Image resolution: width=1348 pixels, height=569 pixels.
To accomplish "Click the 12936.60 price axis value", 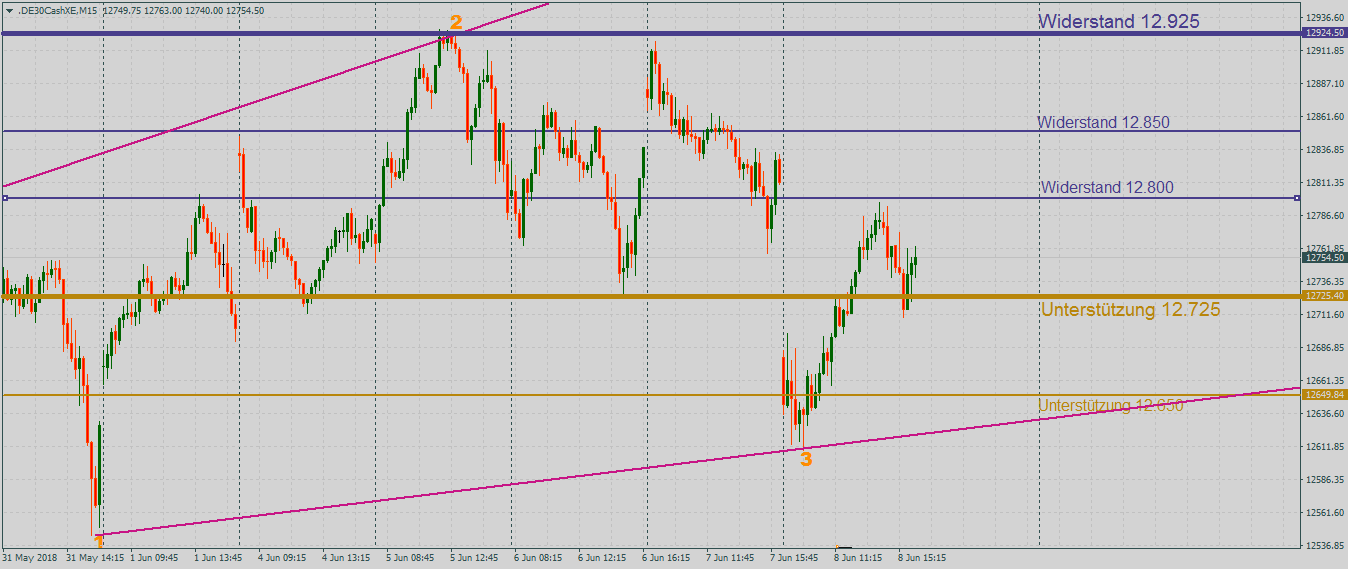I will 1323,18.
